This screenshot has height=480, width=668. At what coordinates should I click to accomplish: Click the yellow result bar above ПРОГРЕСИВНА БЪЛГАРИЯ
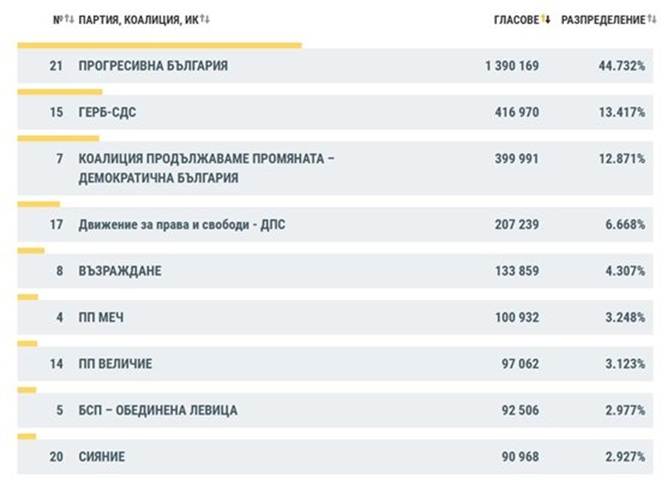point(160,45)
